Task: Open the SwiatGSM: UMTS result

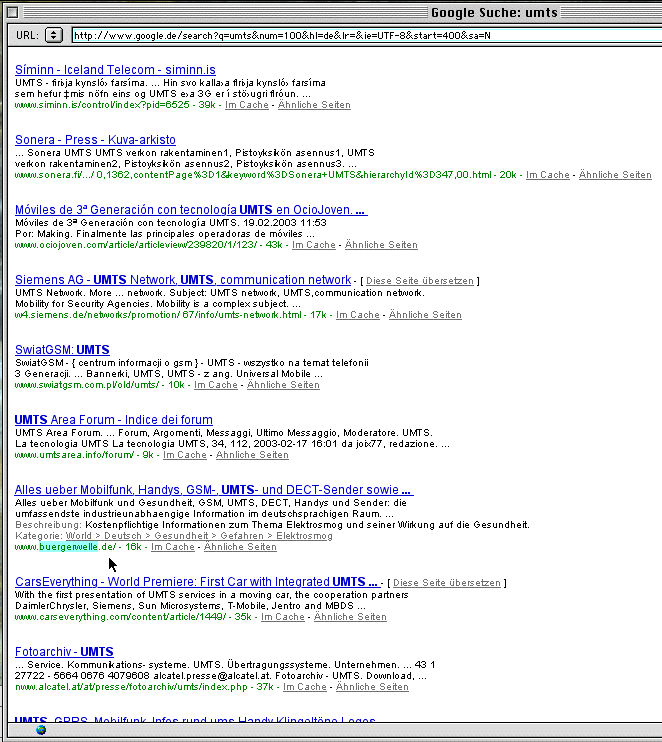Action: 62,350
